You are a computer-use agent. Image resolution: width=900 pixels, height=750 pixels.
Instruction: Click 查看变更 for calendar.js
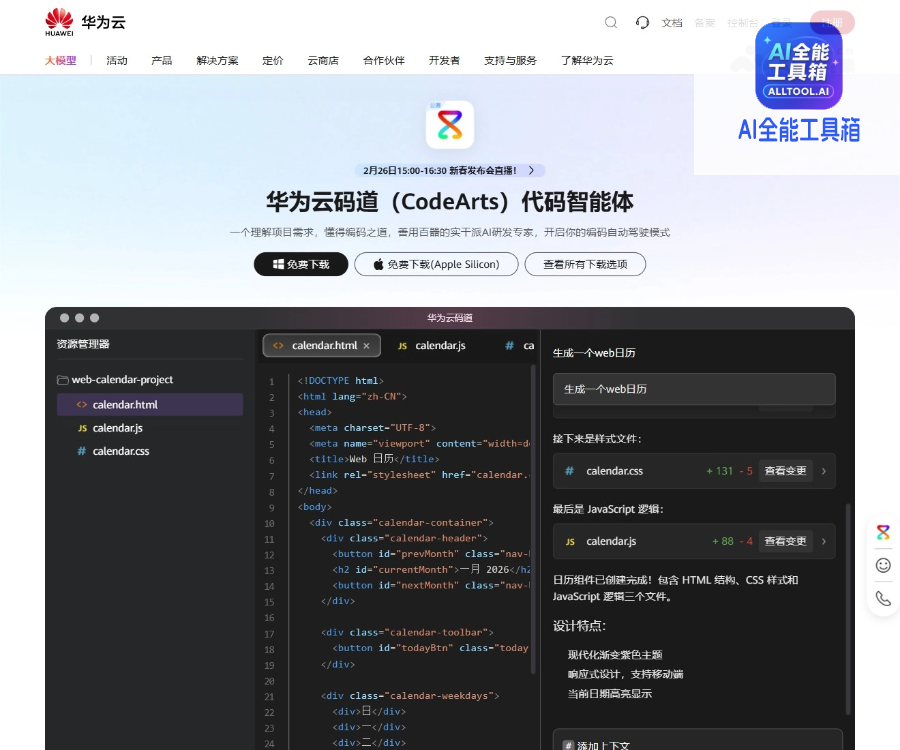coord(785,541)
